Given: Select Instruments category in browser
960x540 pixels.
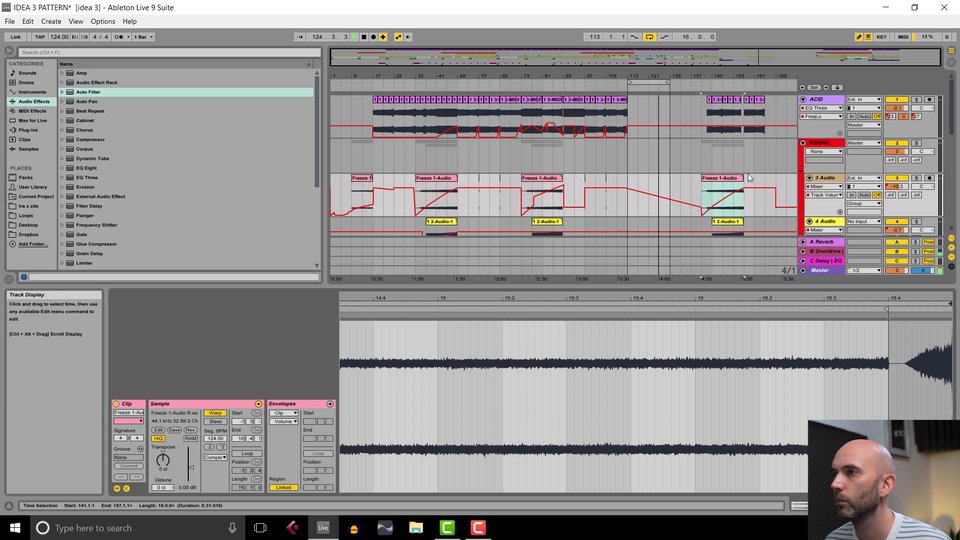Looking at the screenshot, I should click(x=32, y=92).
